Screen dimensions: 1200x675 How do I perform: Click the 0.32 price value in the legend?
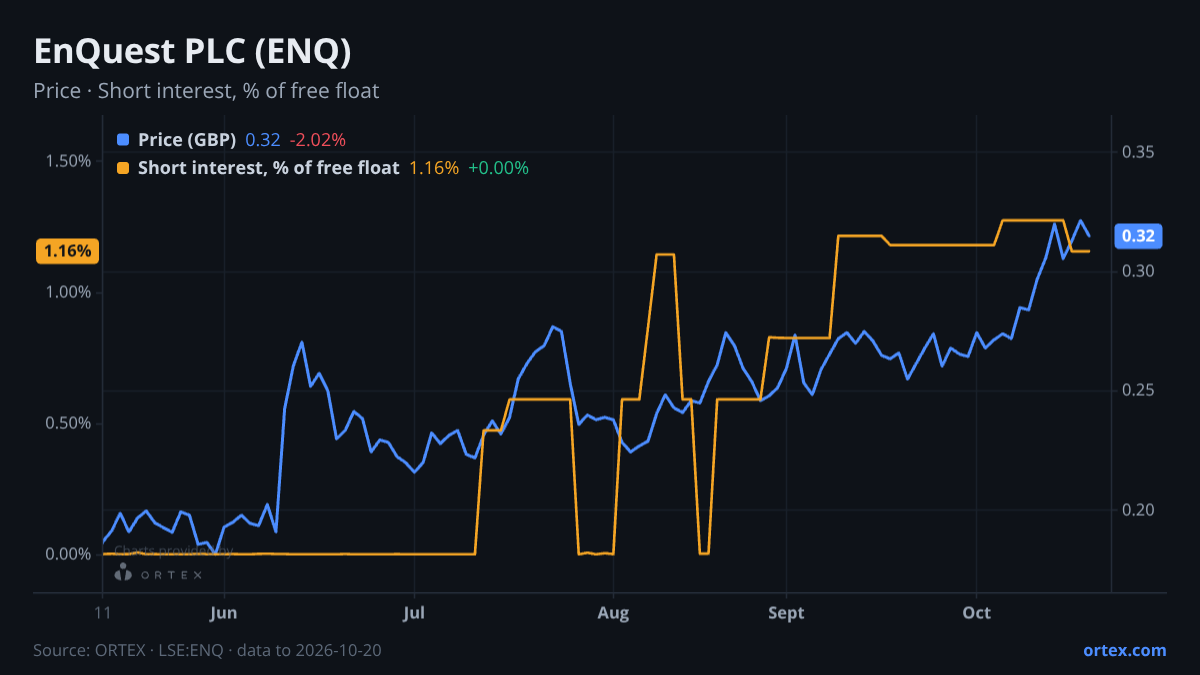(x=263, y=140)
